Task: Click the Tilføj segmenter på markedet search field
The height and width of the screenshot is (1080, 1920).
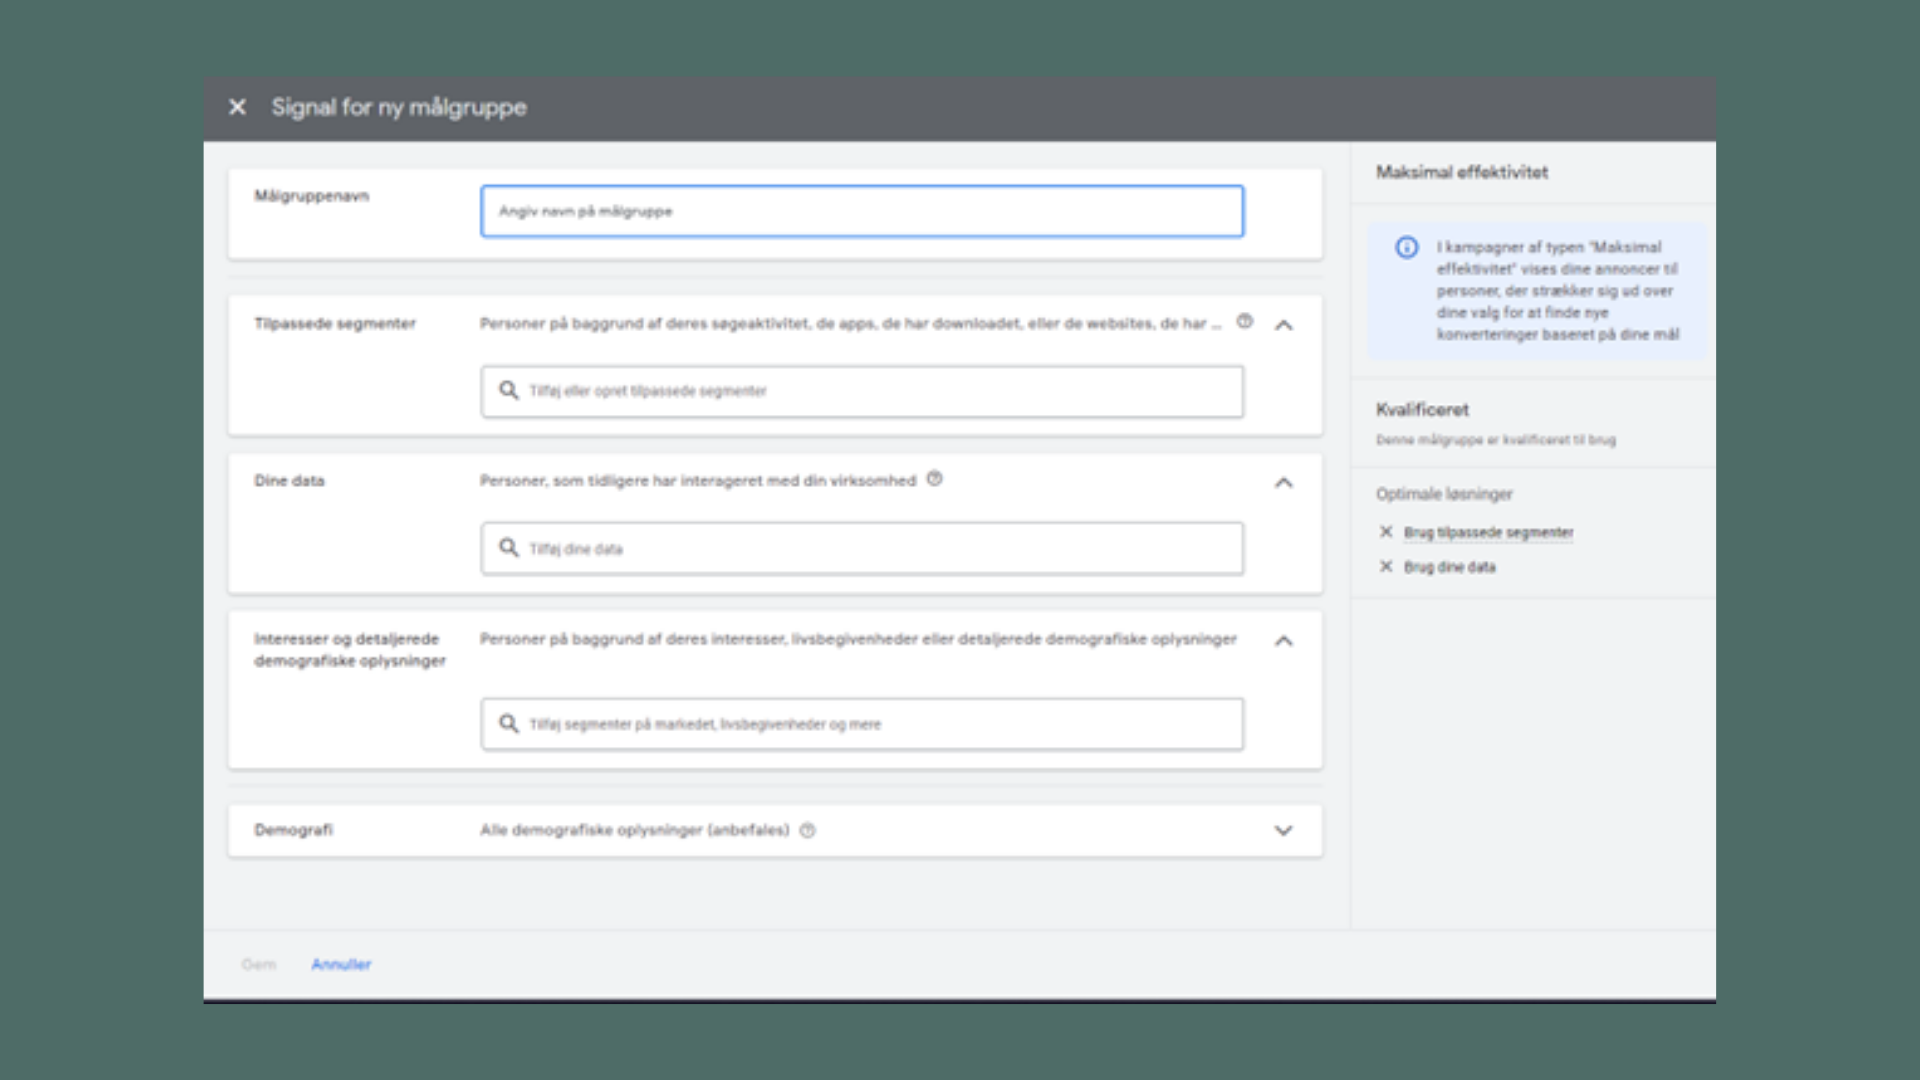Action: 862,724
